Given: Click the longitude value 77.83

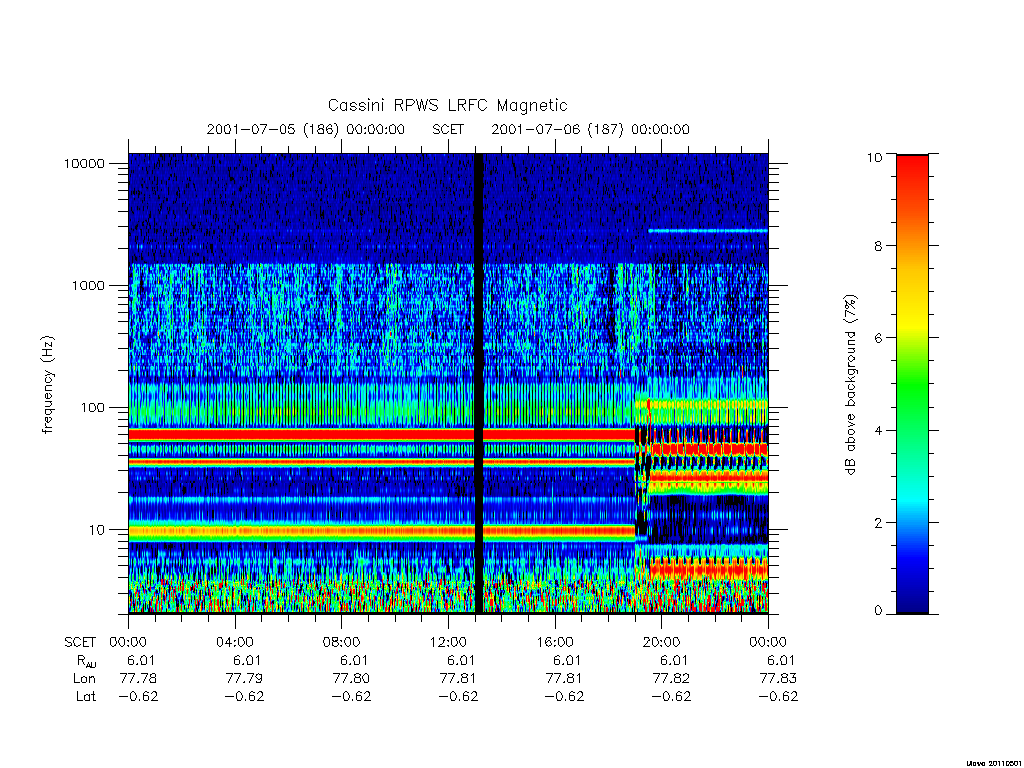Looking at the screenshot, I should click(x=778, y=679).
